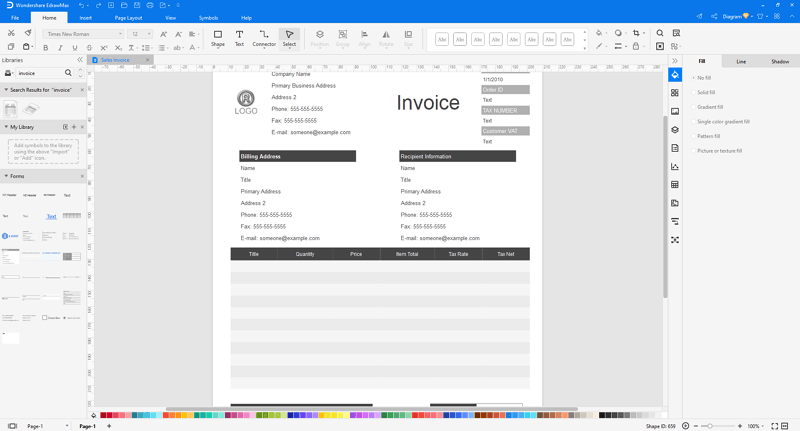The height and width of the screenshot is (431, 800).
Task: Open the Page Layout ribbon tab
Action: 128,18
